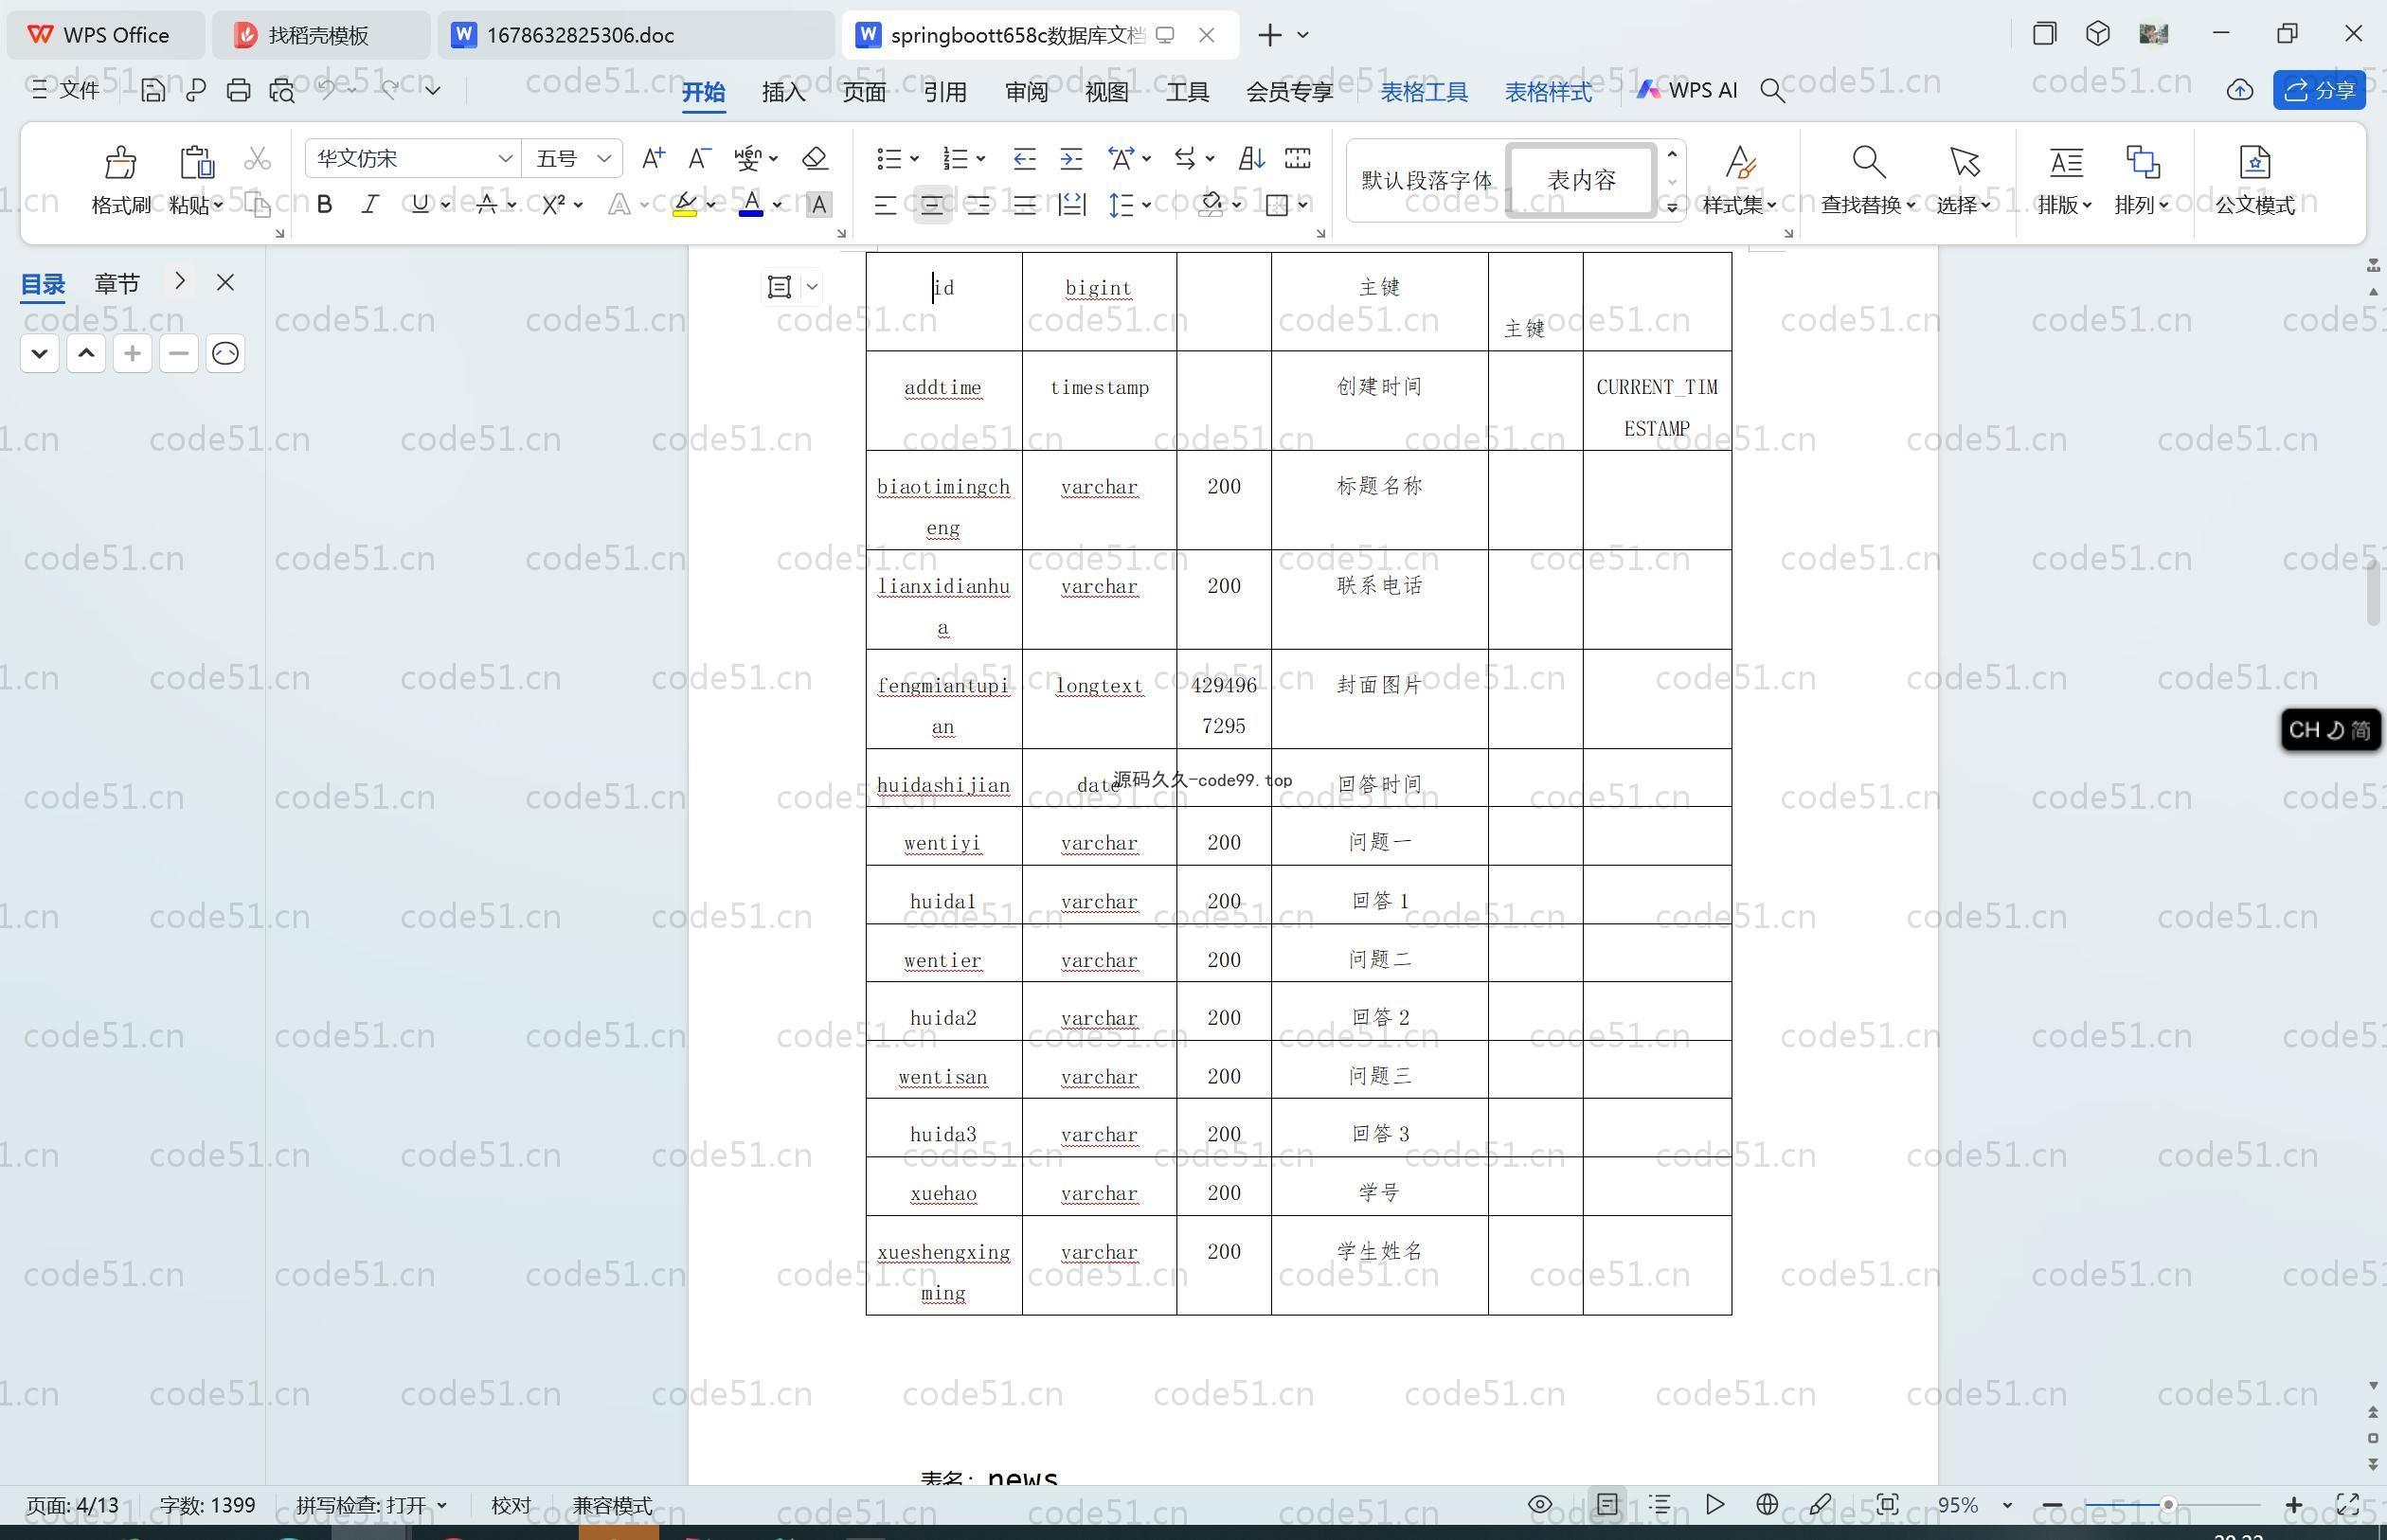Image resolution: width=2387 pixels, height=1540 pixels.
Task: Open the Page (页面) ribbon tab
Action: coord(864,91)
